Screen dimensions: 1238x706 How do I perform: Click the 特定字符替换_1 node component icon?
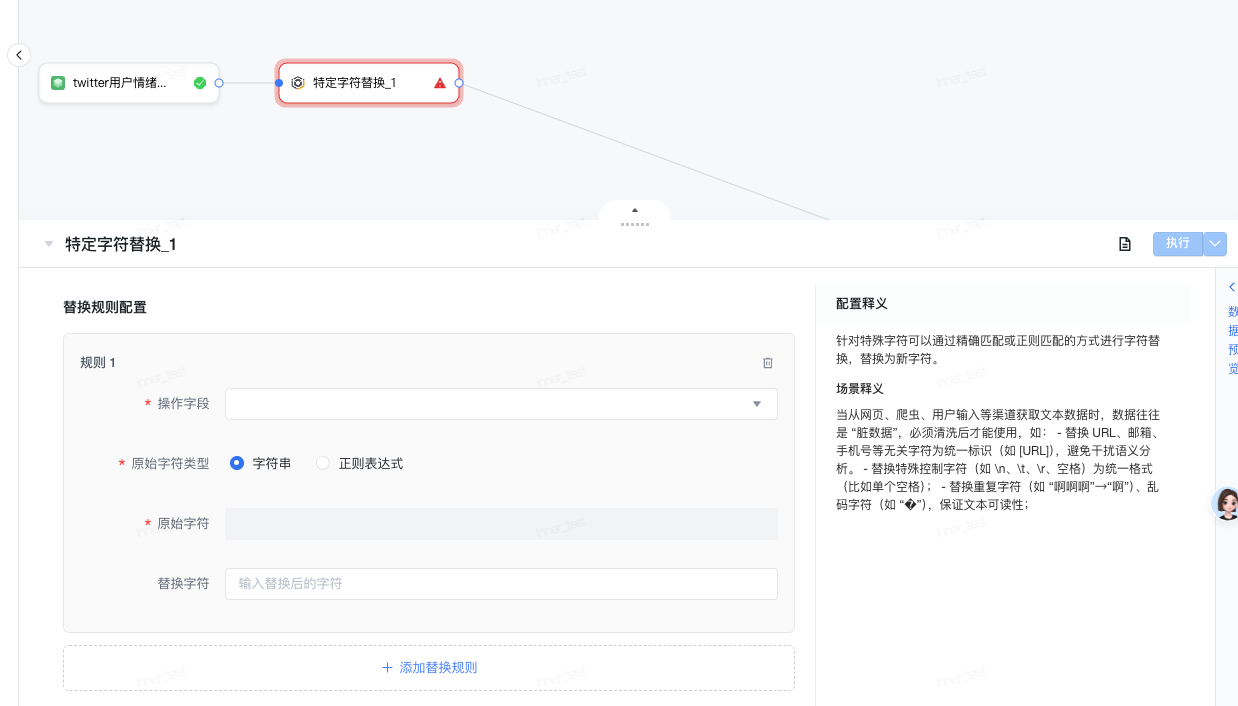coord(297,83)
